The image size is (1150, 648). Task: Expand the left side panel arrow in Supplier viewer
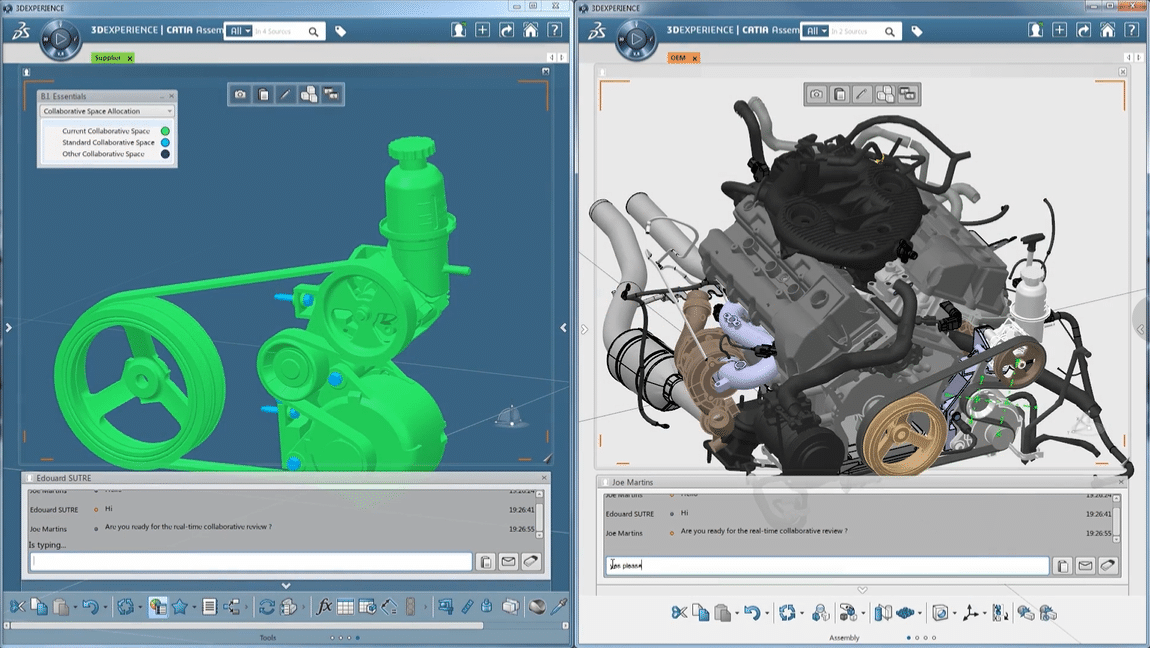(9, 328)
